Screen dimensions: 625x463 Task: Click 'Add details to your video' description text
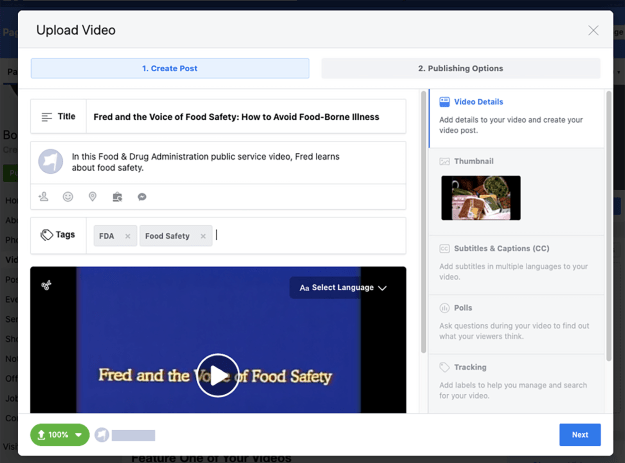pyautogui.click(x=511, y=125)
